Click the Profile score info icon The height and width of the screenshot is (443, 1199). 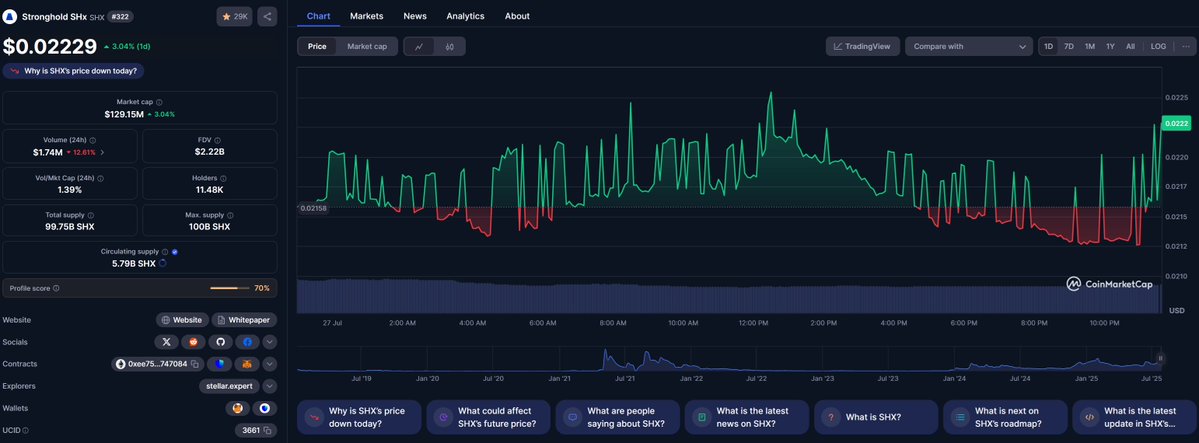click(x=56, y=288)
